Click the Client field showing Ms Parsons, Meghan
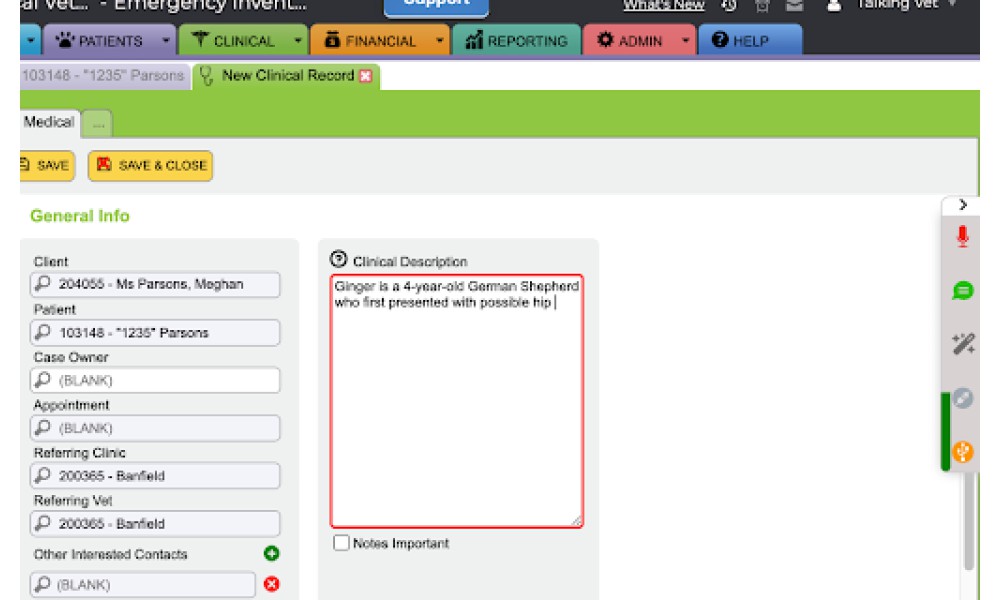 click(x=155, y=284)
